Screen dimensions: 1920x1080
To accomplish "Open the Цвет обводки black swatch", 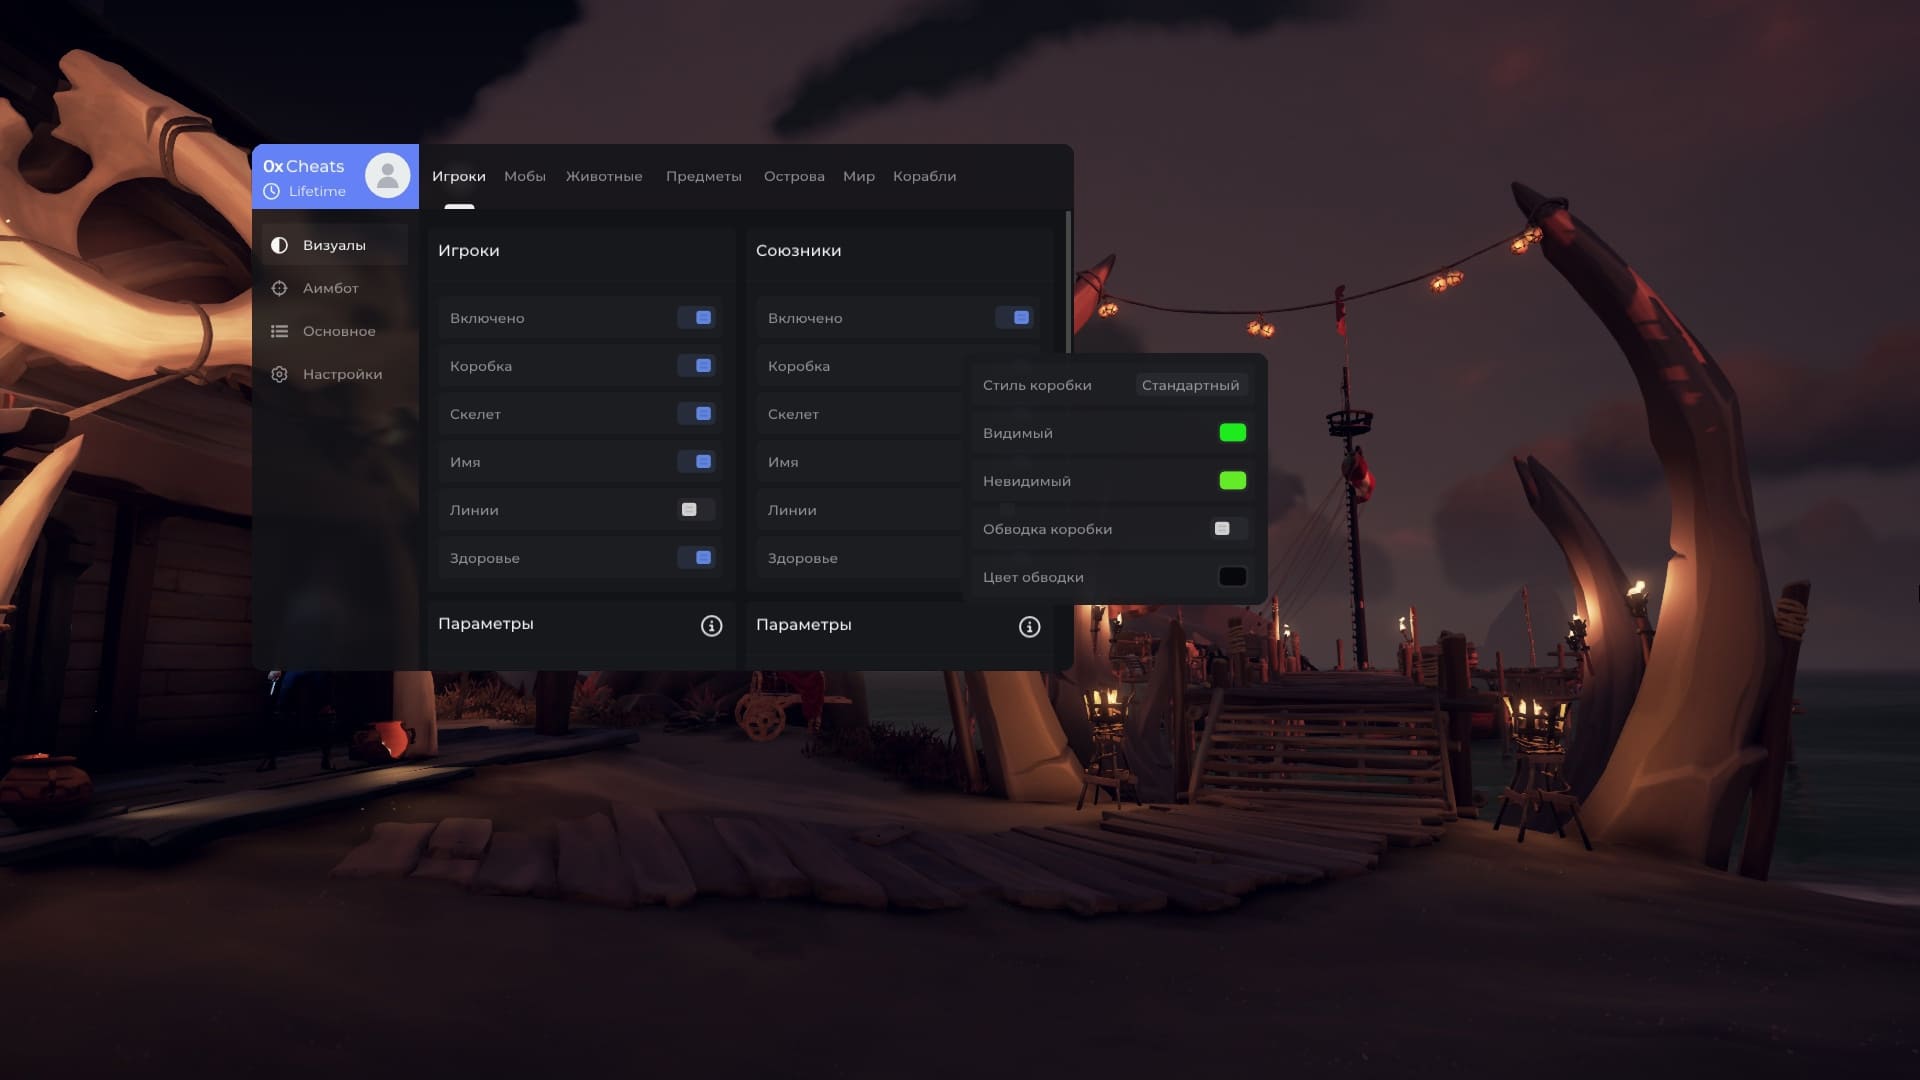I will coord(1232,577).
